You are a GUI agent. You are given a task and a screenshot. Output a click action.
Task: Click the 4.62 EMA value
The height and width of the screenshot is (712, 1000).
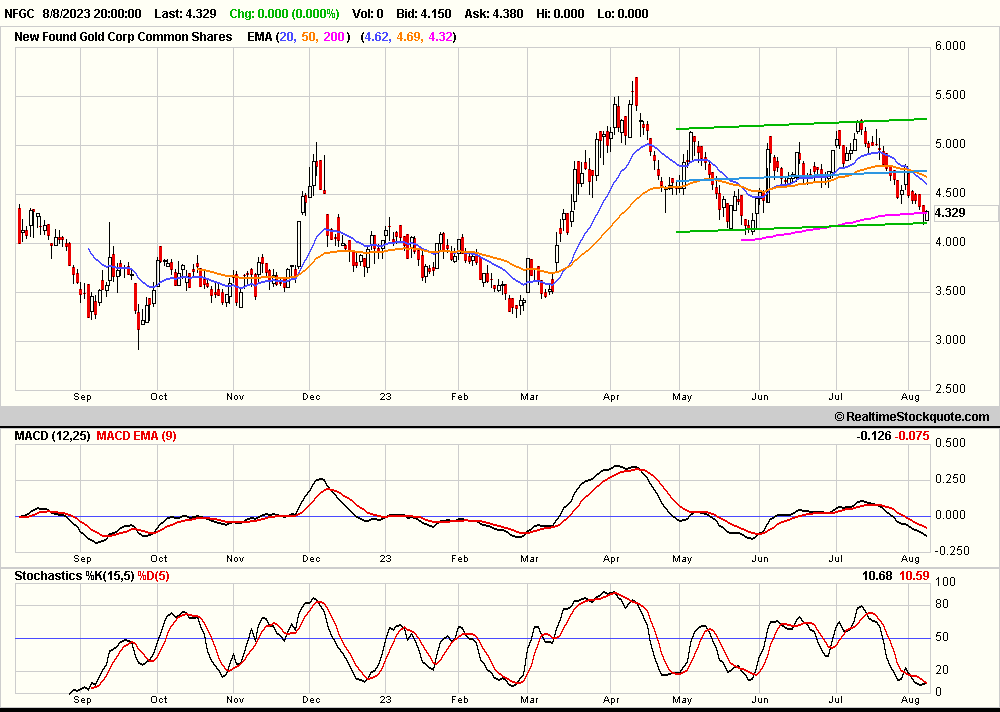376,37
